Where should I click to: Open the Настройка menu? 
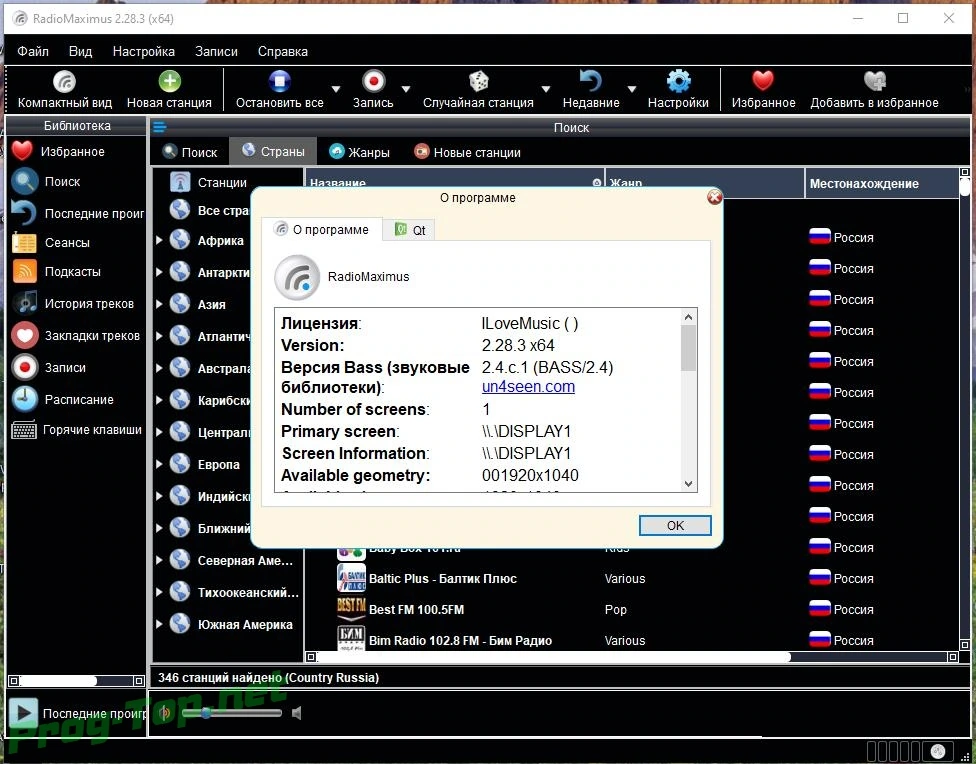144,51
